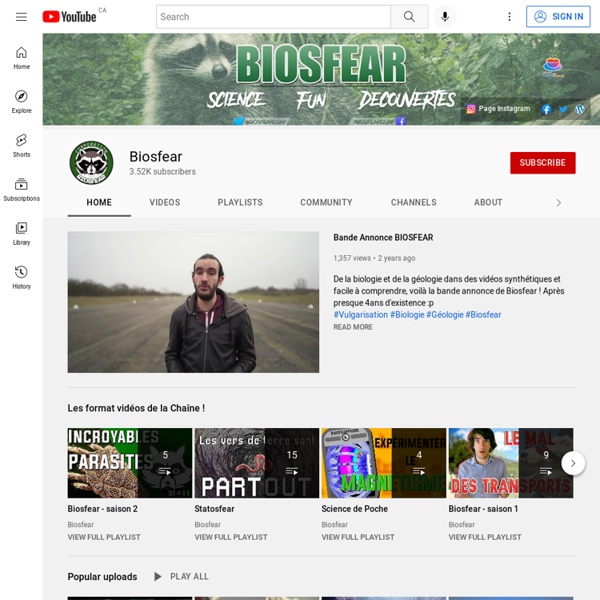Click the Biosfear raccoon channel avatar
This screenshot has height=600, width=600.
click(x=91, y=163)
